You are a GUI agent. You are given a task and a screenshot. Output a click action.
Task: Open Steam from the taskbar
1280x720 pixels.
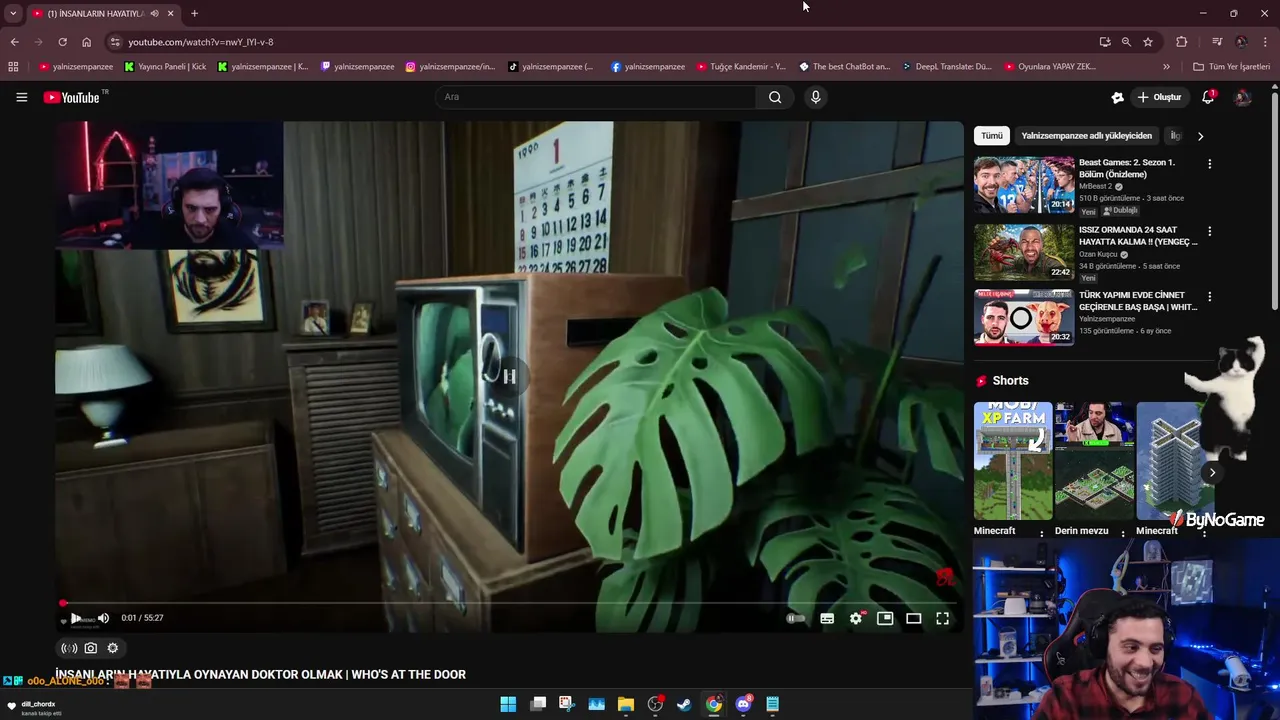tap(684, 704)
